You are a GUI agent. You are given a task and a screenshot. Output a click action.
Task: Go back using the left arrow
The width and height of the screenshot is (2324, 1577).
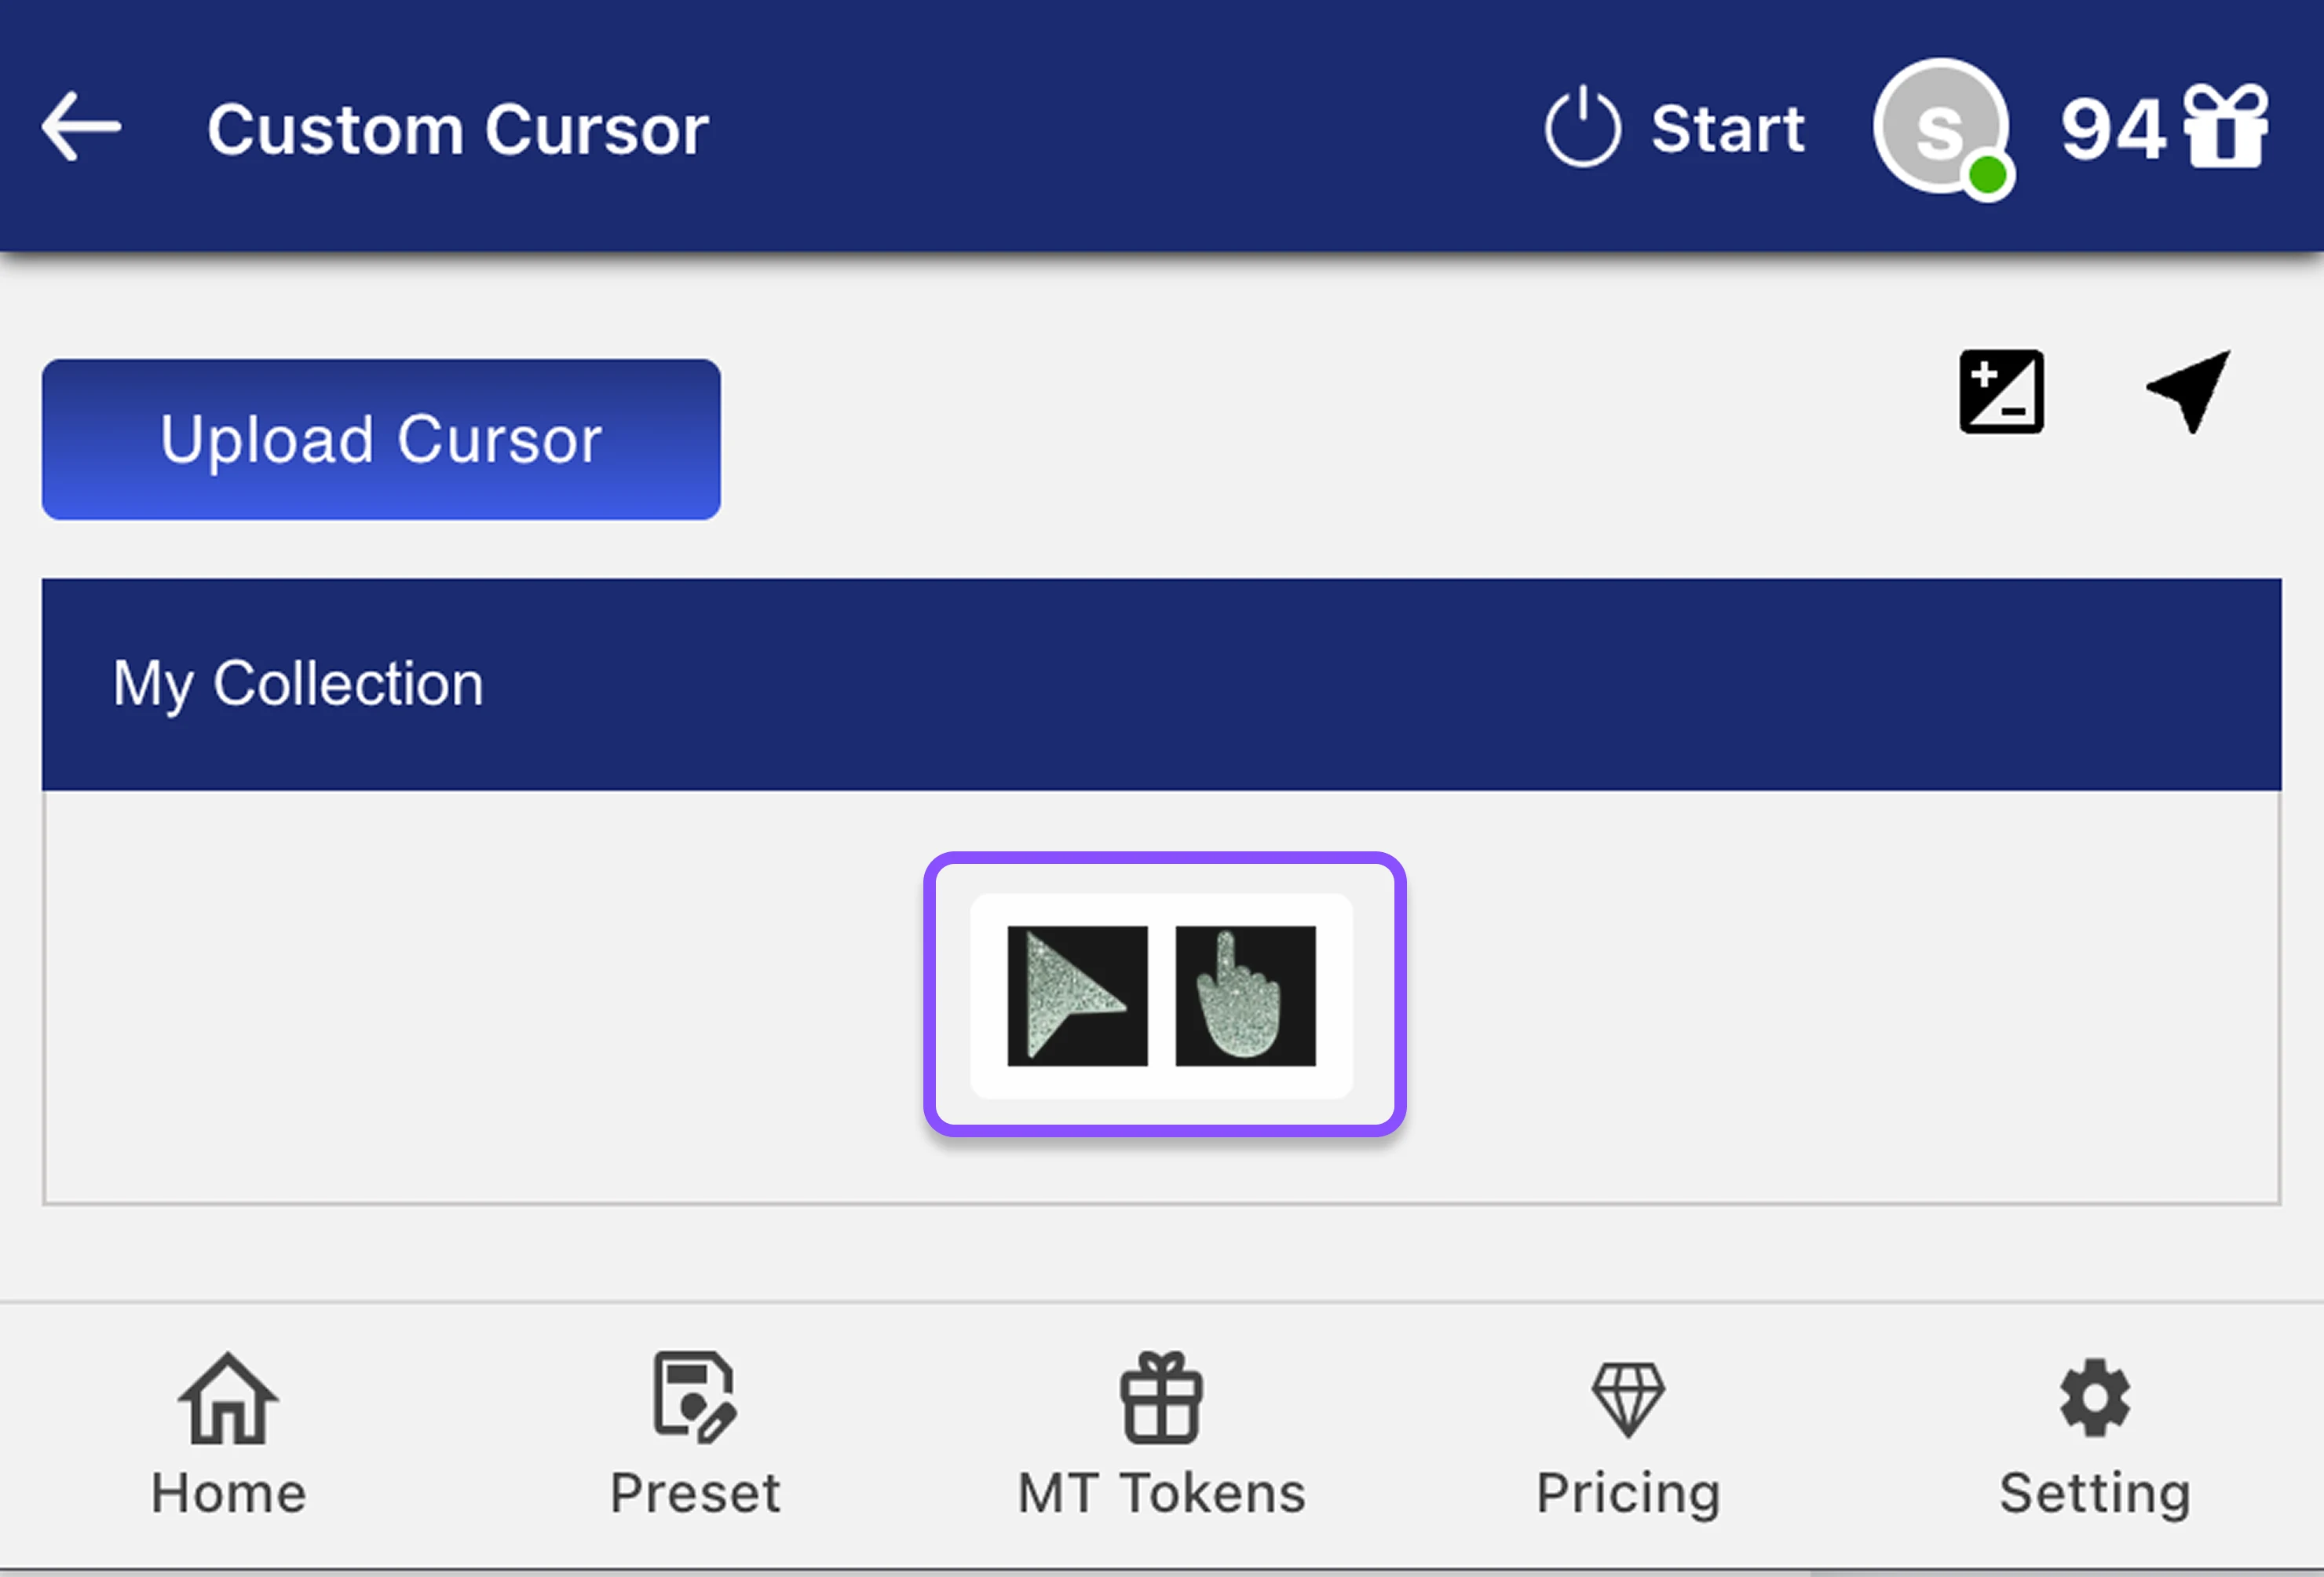tap(81, 127)
